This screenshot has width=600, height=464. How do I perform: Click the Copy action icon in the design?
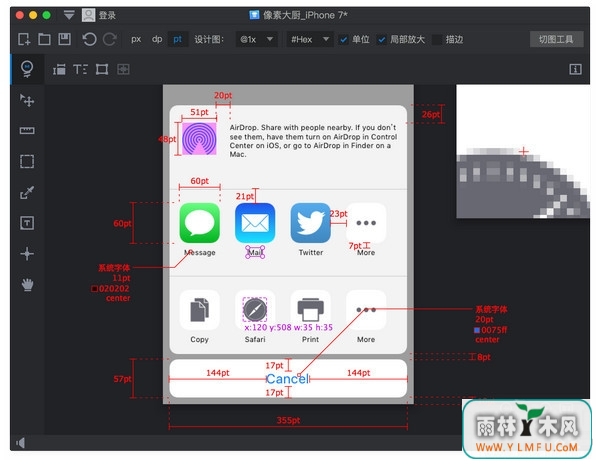[x=199, y=310]
